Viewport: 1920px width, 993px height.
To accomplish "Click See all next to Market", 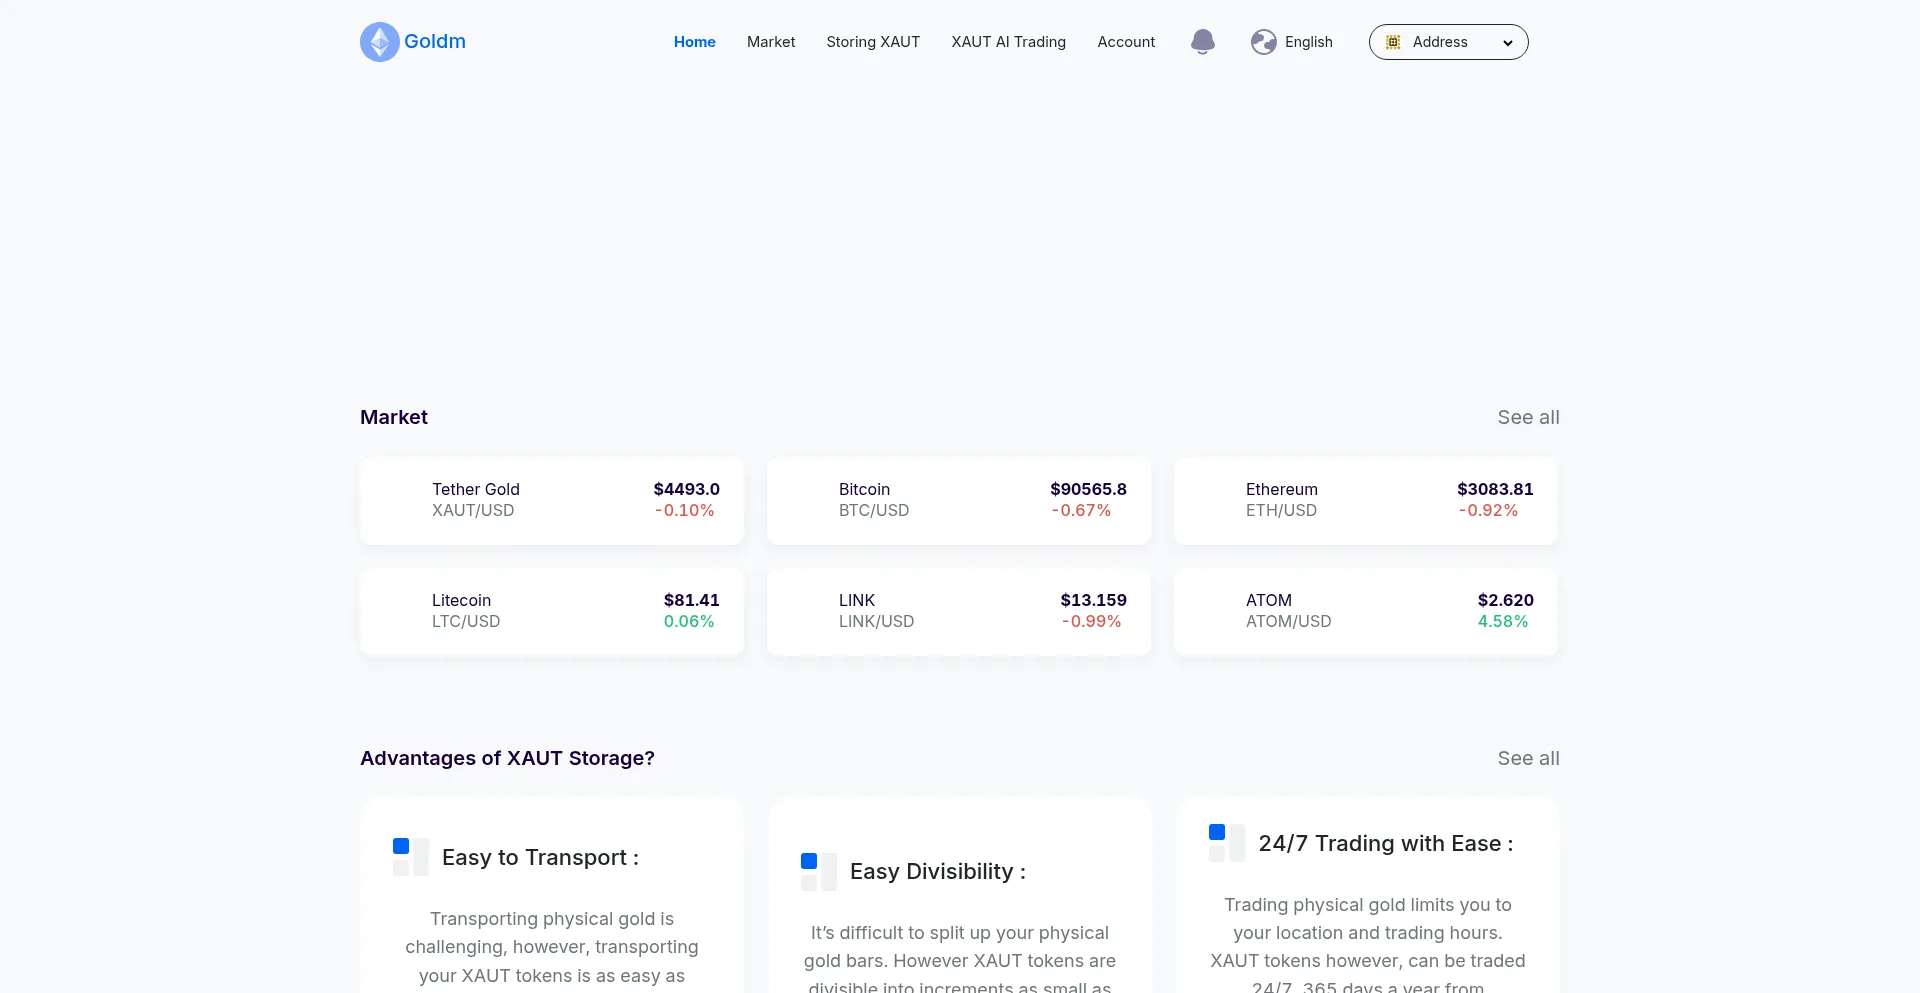I will click(x=1528, y=418).
